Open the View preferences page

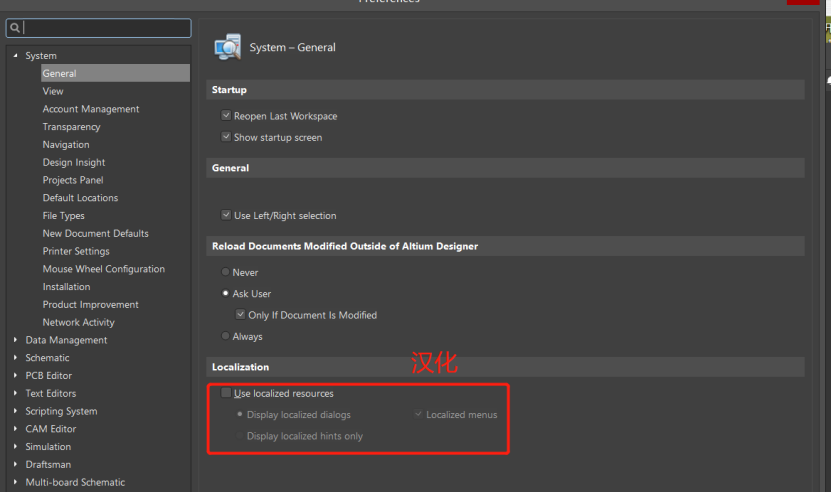click(x=53, y=91)
